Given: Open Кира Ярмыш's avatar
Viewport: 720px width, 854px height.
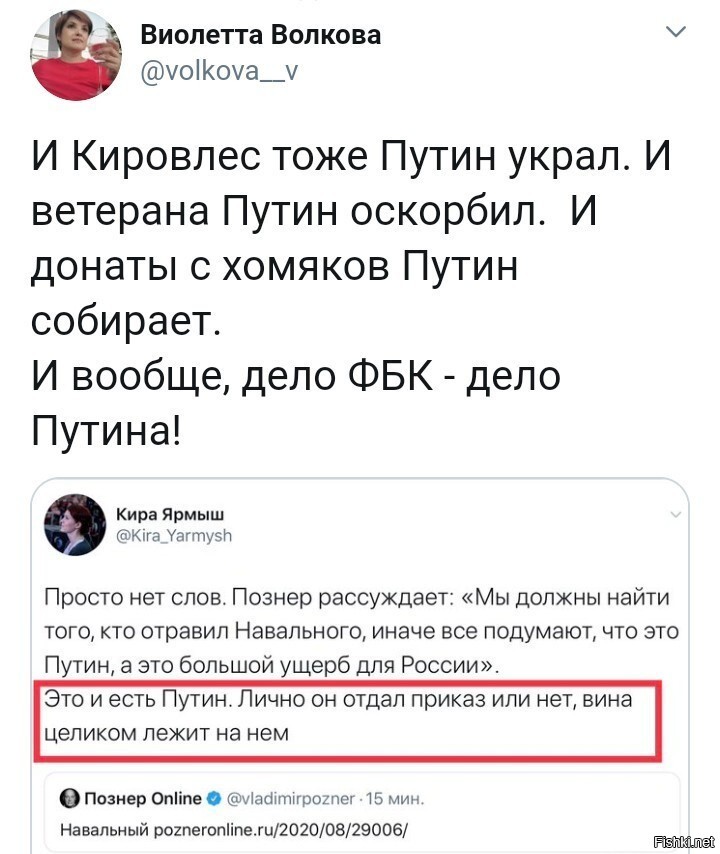Looking at the screenshot, I should [x=75, y=524].
